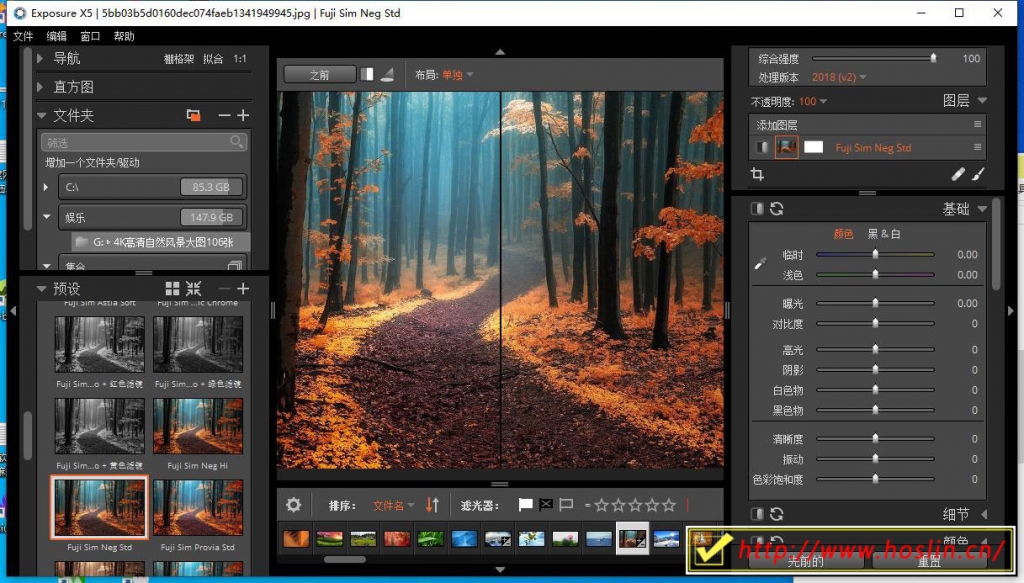Open the menu icon on 添加图层 row
The width and height of the screenshot is (1024, 583).
coord(977,125)
